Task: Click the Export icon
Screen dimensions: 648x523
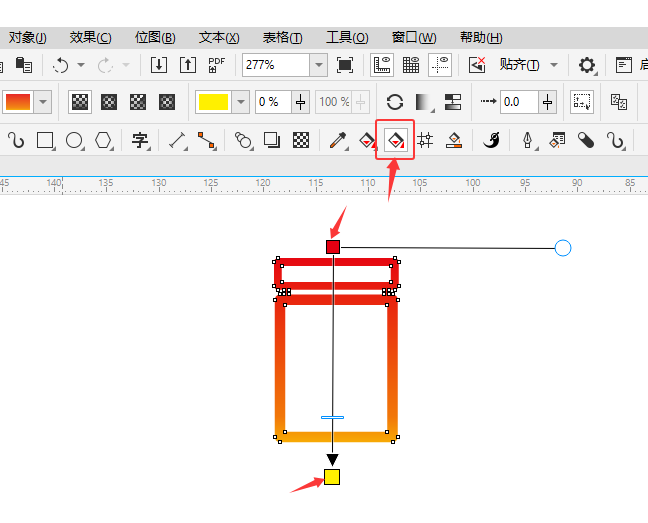Action: (188, 65)
